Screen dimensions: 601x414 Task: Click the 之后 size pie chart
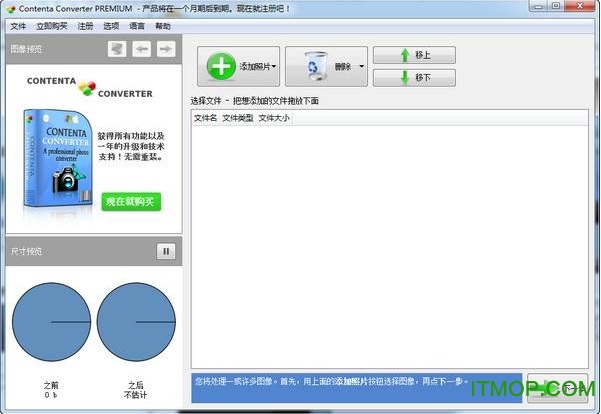tap(136, 322)
